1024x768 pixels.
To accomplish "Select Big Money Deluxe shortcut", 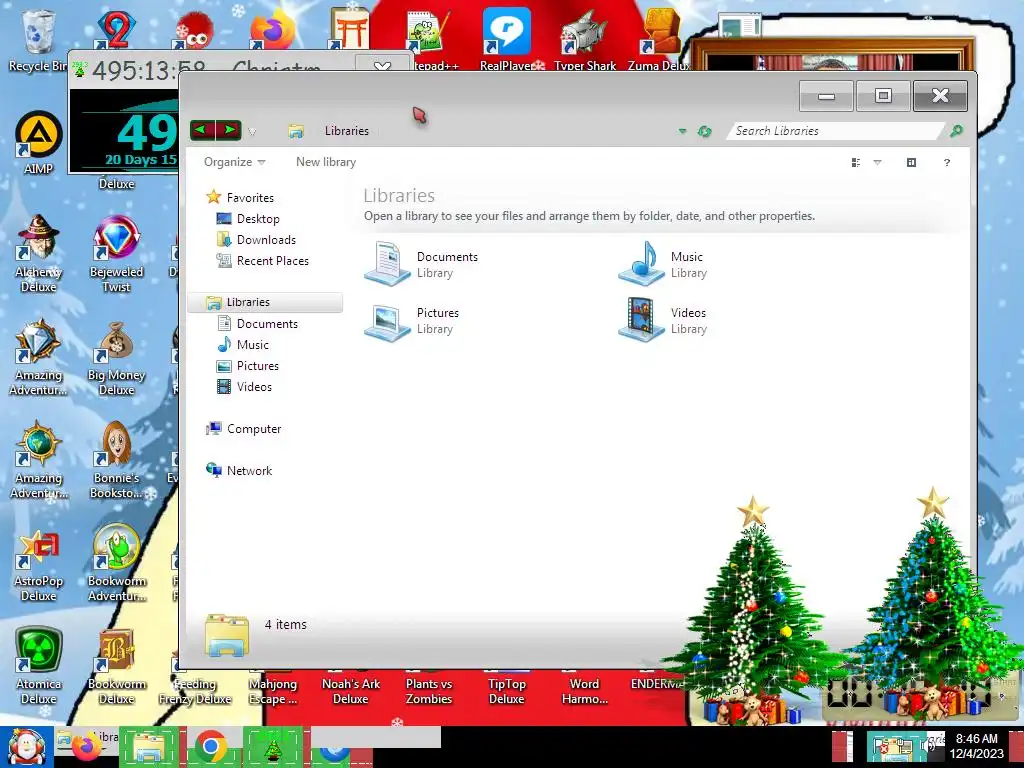I will [116, 358].
